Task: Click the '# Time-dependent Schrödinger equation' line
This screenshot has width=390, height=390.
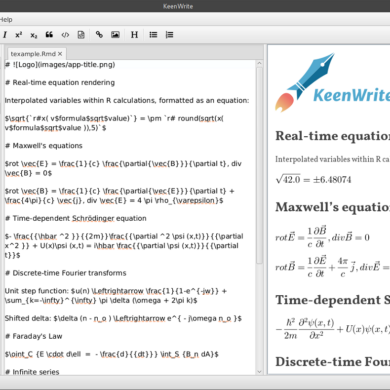Action: (76, 218)
